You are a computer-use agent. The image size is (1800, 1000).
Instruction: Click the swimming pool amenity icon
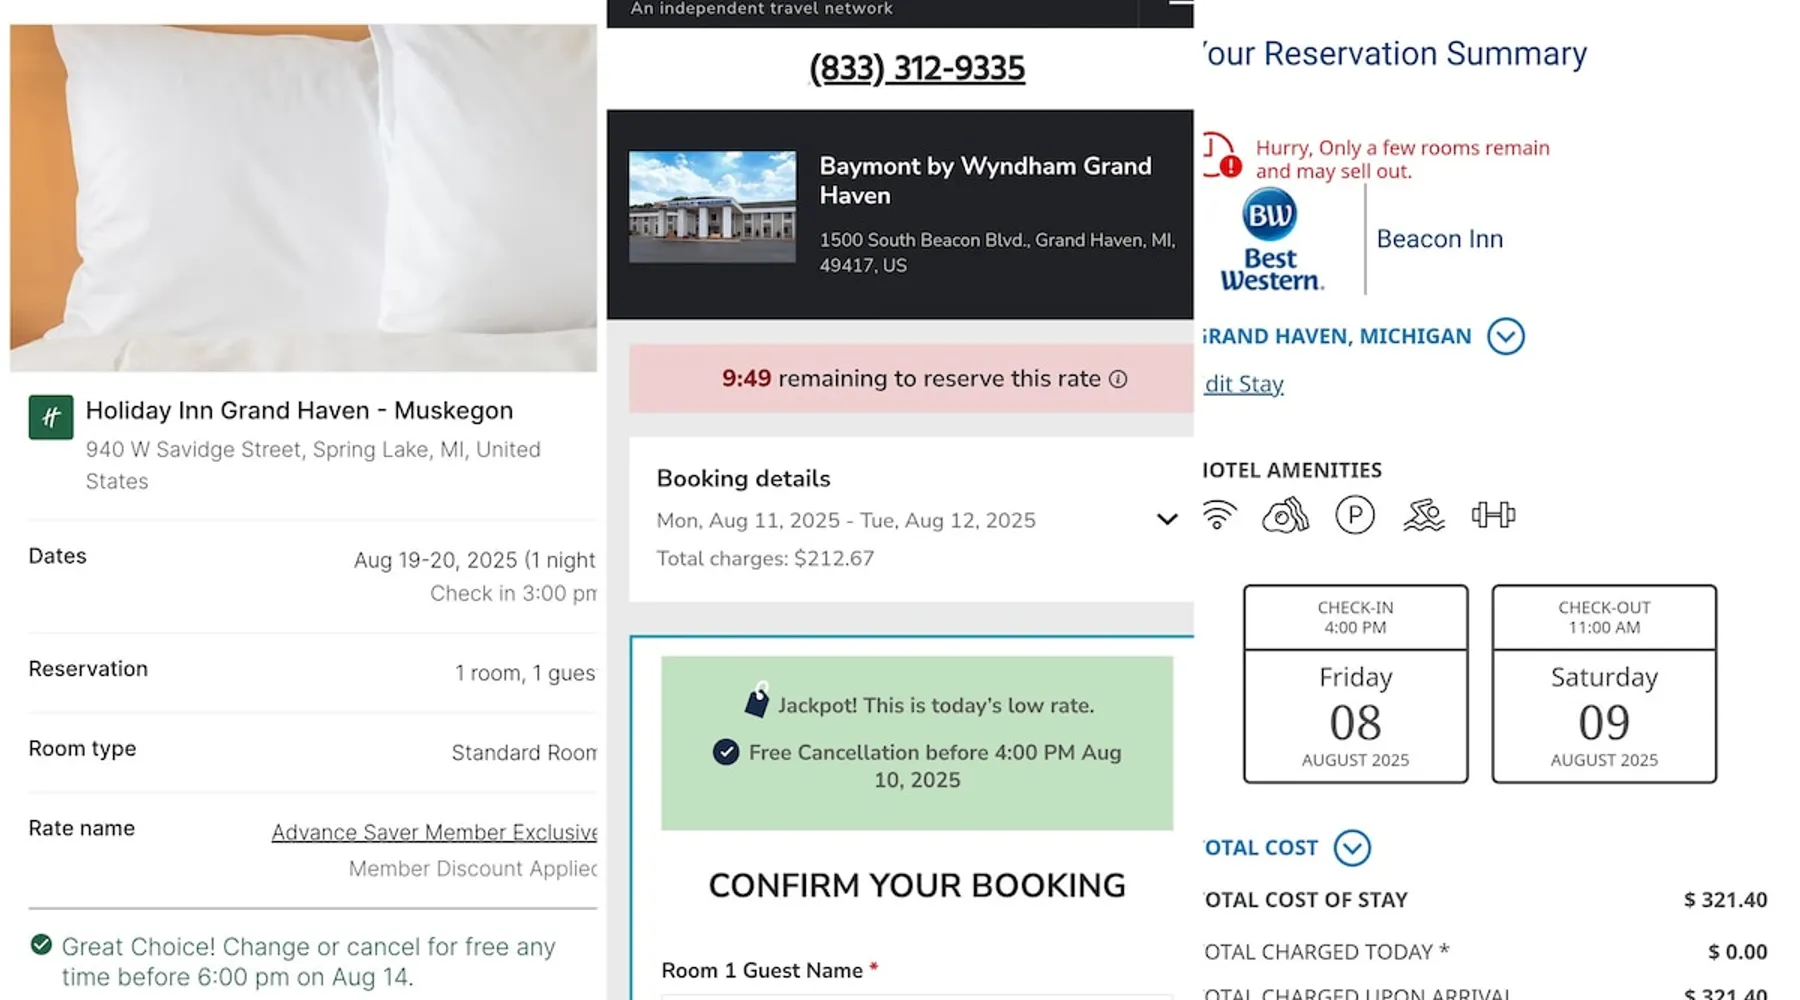click(1423, 515)
